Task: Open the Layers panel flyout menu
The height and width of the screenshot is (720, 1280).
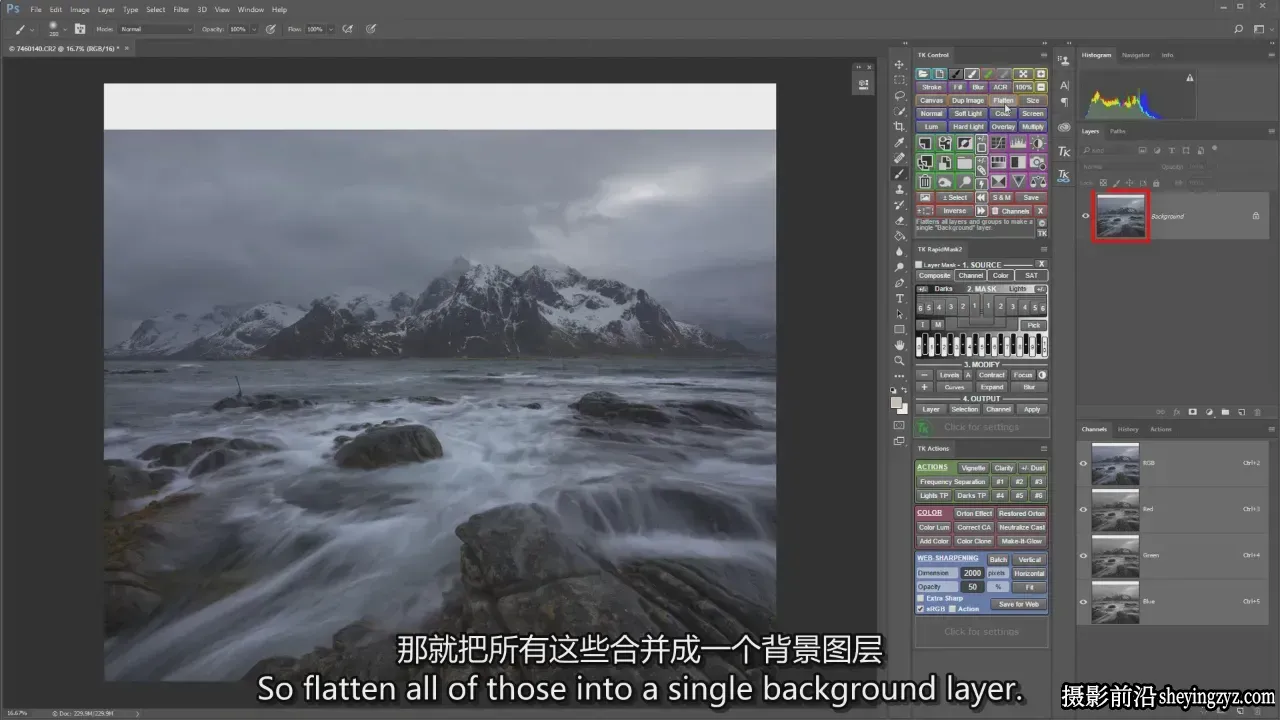Action: point(1270,131)
